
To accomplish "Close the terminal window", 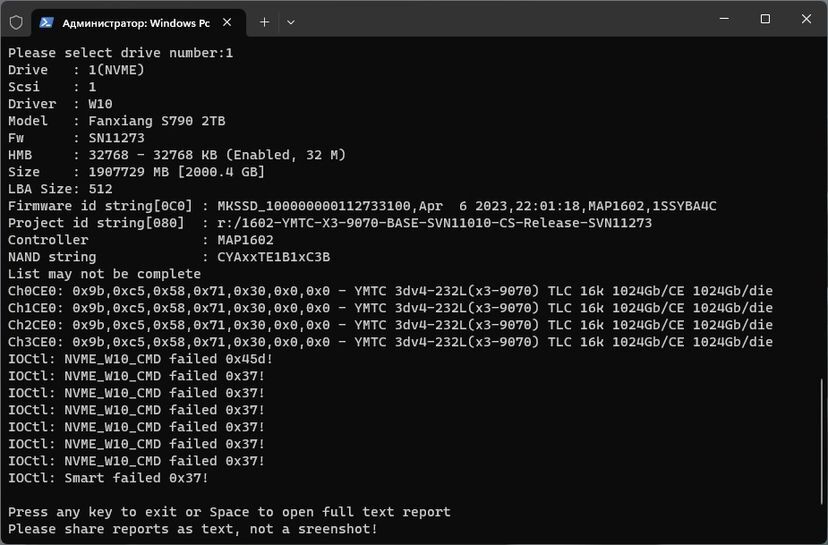I will (x=806, y=19).
